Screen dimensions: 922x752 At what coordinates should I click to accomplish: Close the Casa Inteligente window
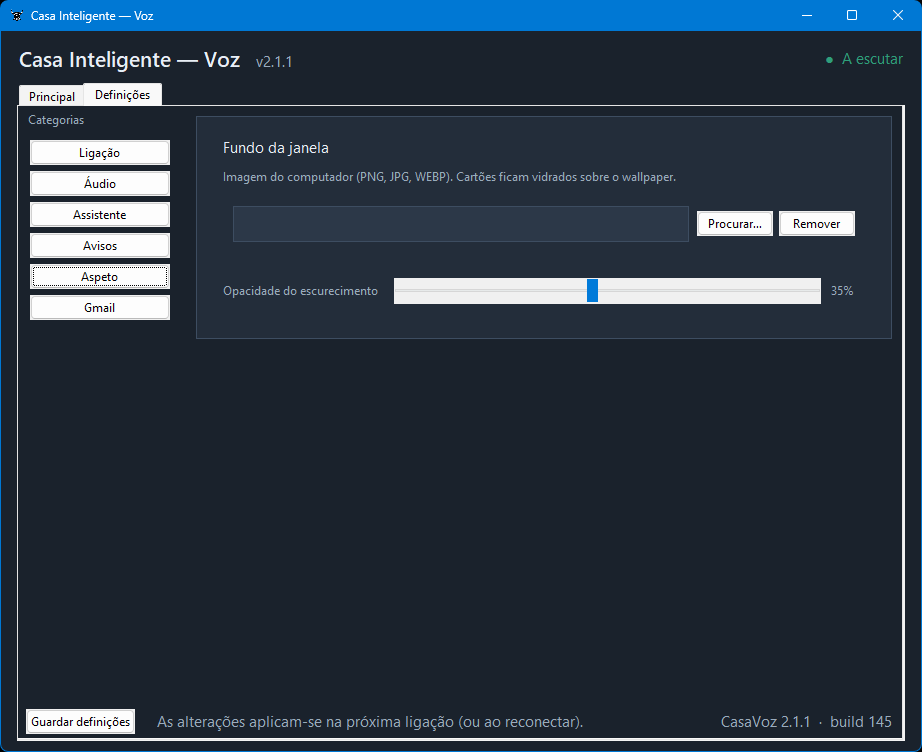897,15
